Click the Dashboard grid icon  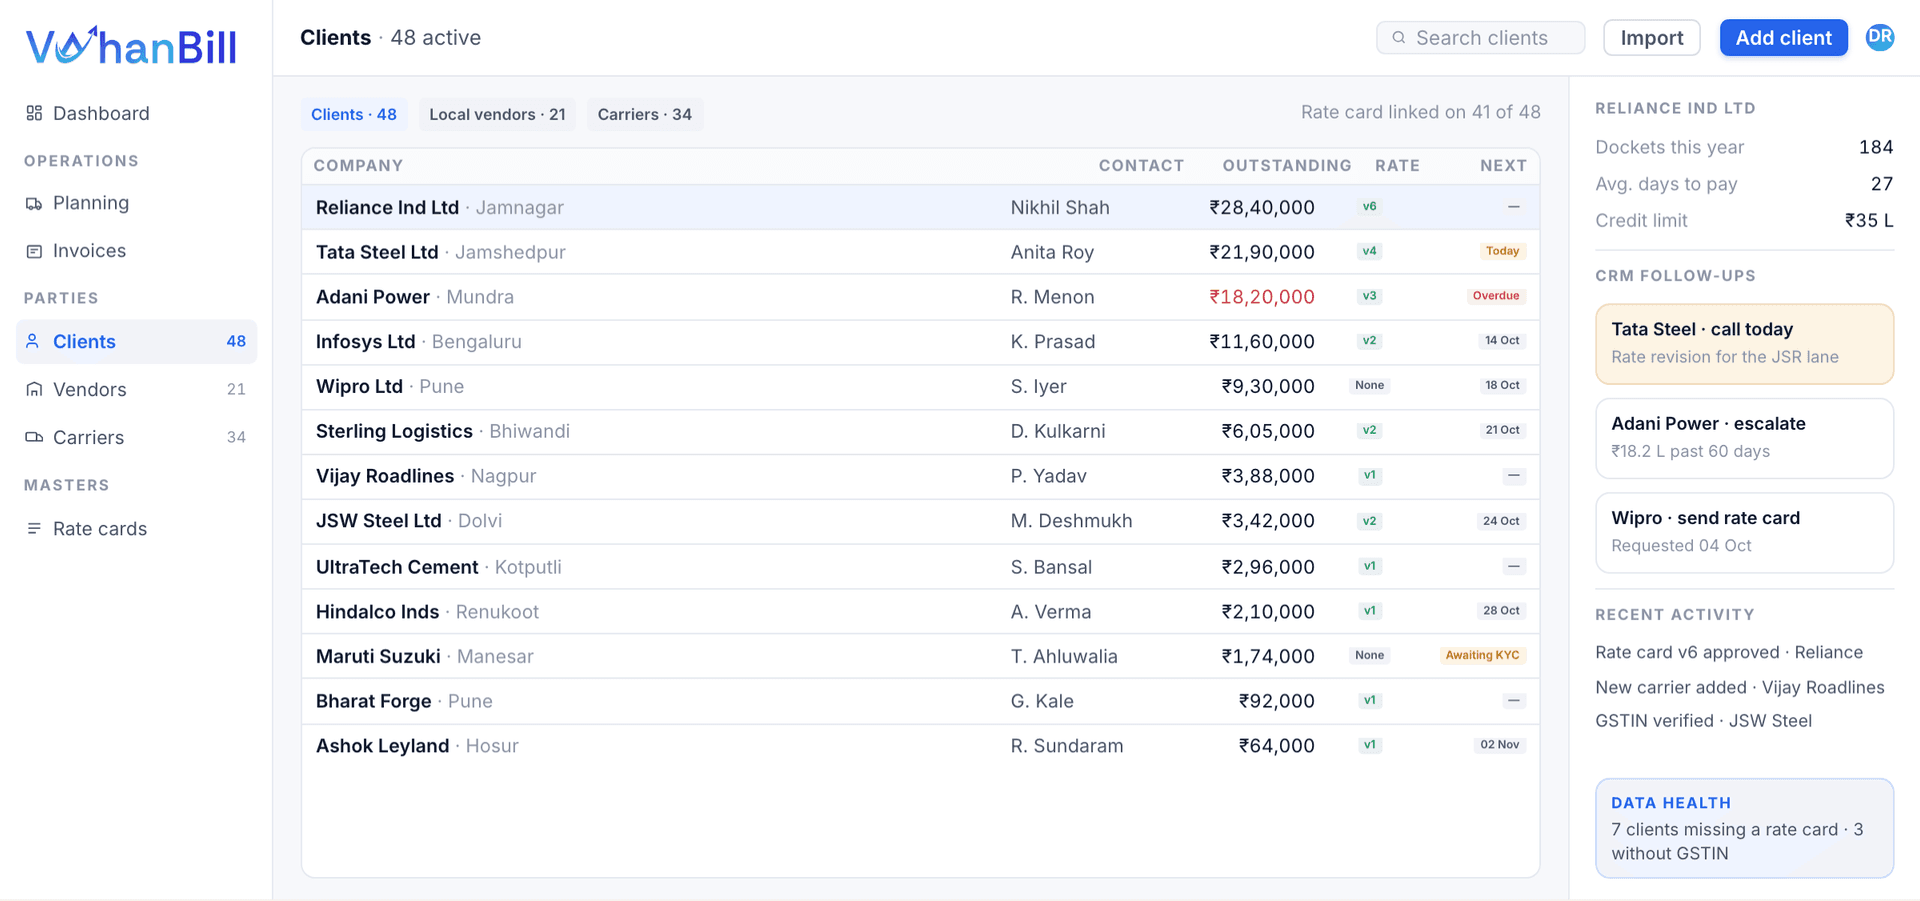click(x=34, y=113)
